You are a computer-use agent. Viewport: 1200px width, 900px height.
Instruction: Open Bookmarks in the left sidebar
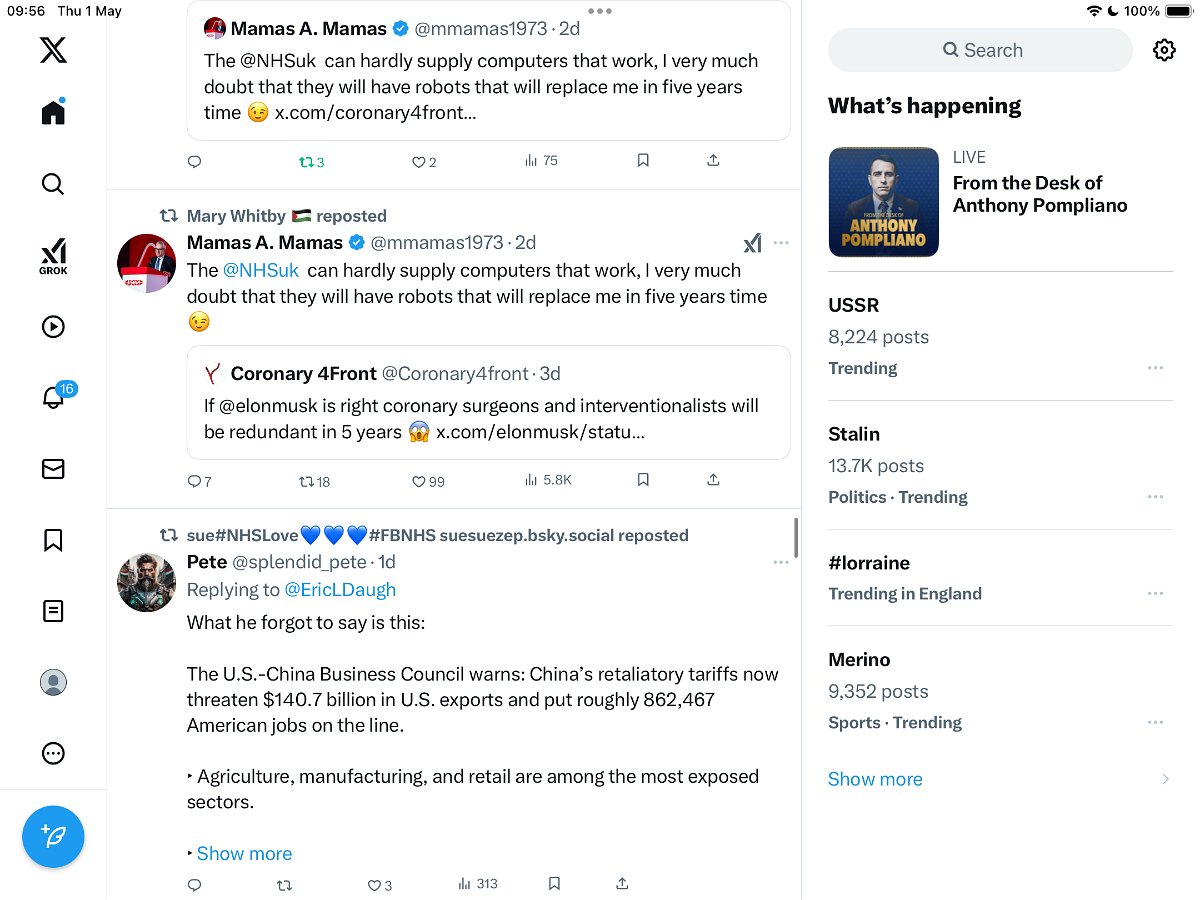pos(53,540)
